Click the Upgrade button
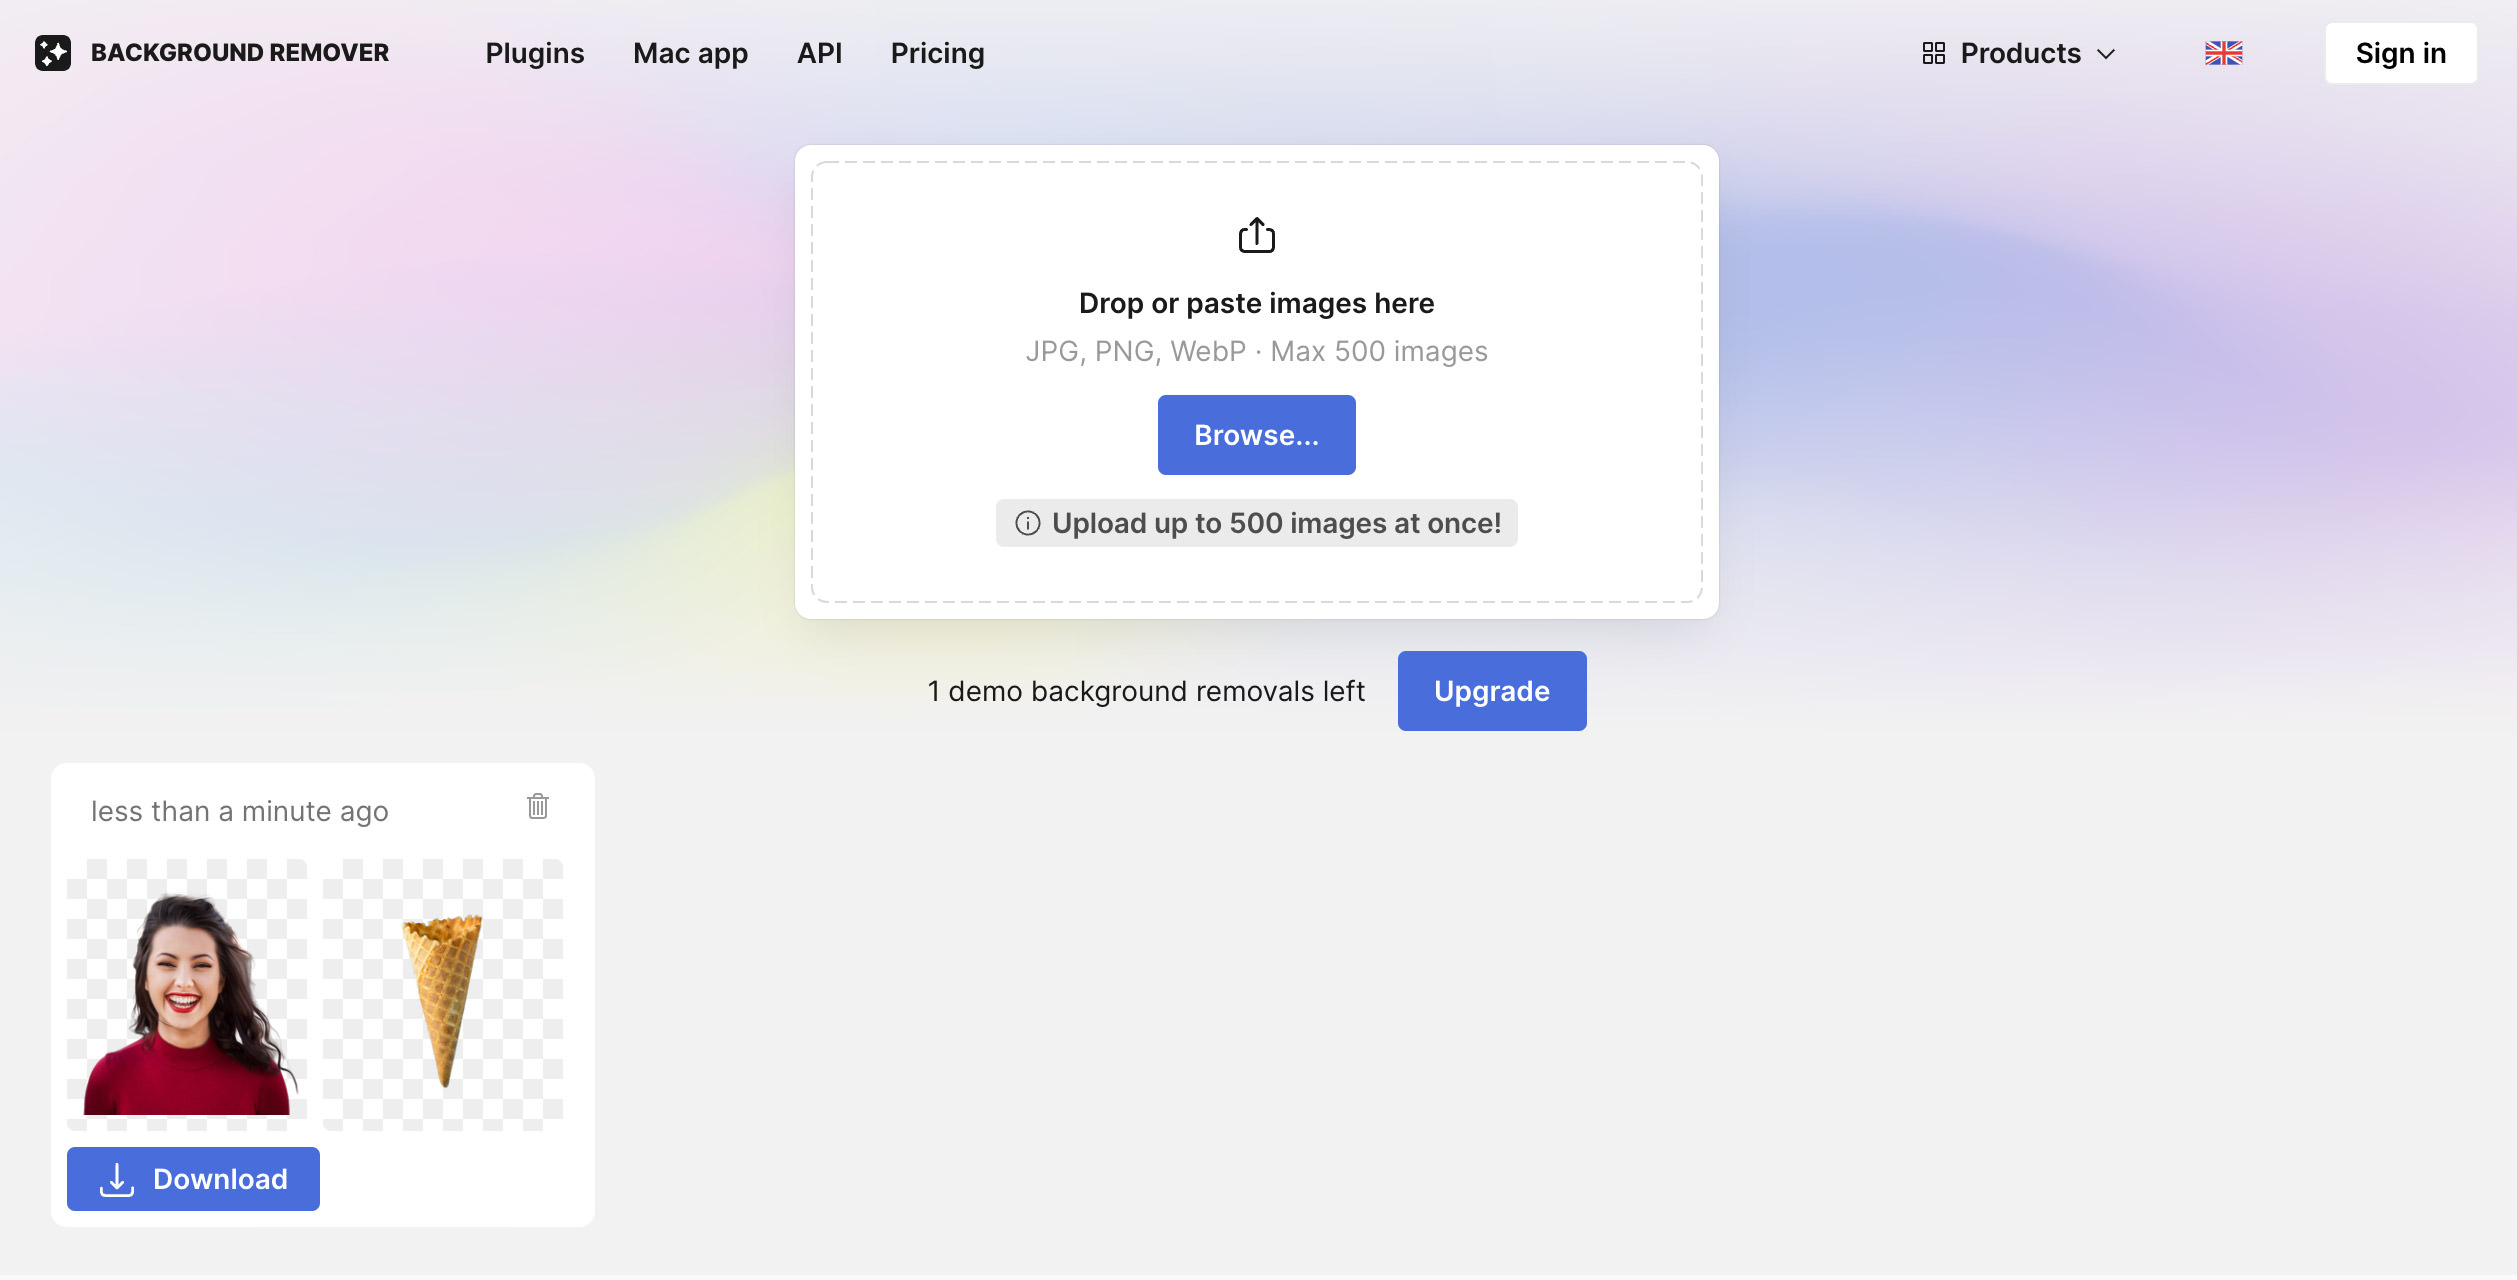The height and width of the screenshot is (1280, 2517). point(1491,691)
